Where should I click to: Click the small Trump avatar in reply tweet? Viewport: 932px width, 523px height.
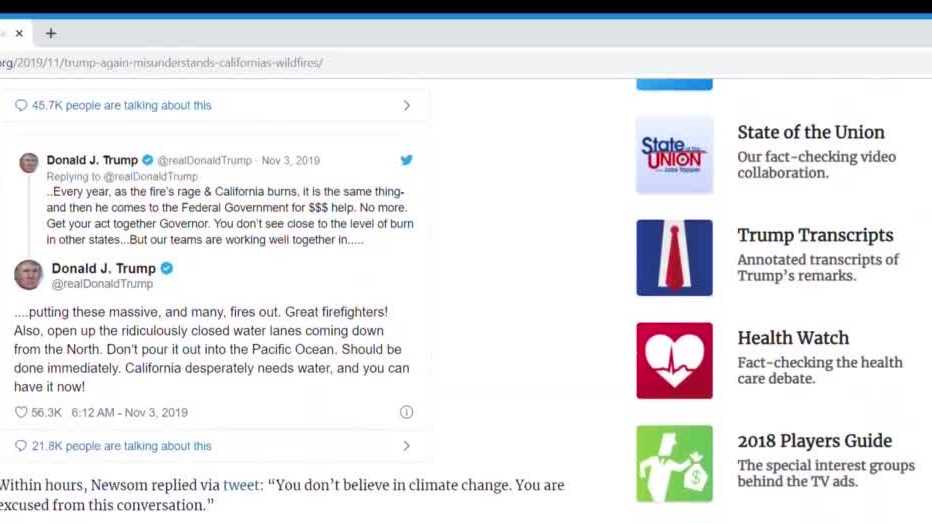pos(29,162)
